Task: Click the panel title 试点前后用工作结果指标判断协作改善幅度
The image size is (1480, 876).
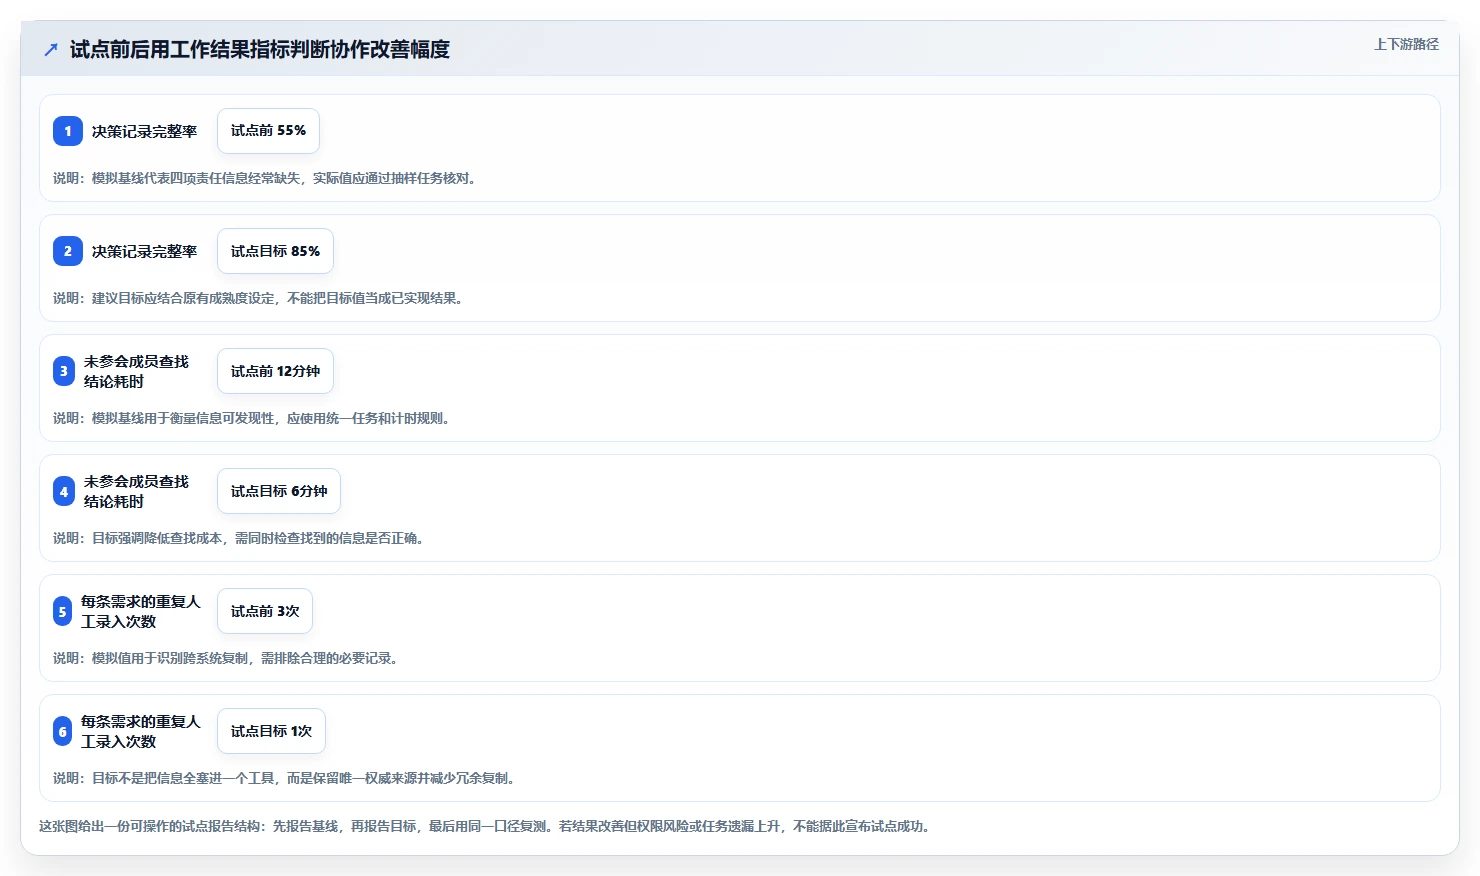Action: 260,49
